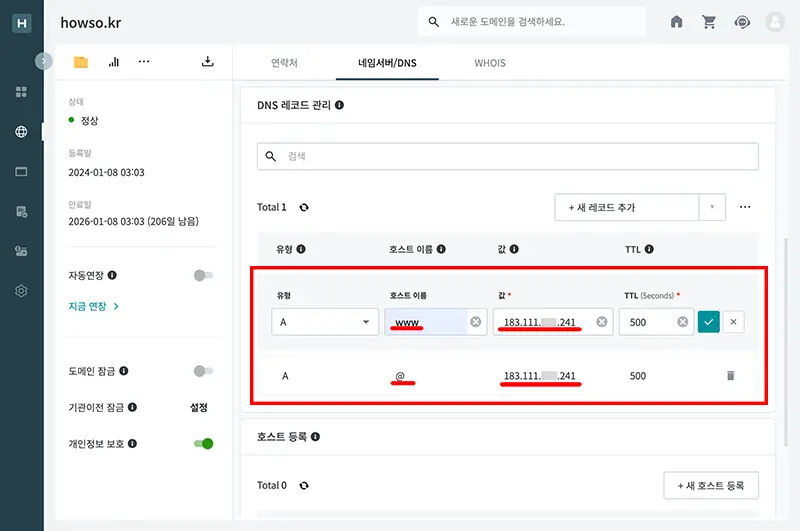Click info icon beside 호스트 이름 column header

coord(441,249)
